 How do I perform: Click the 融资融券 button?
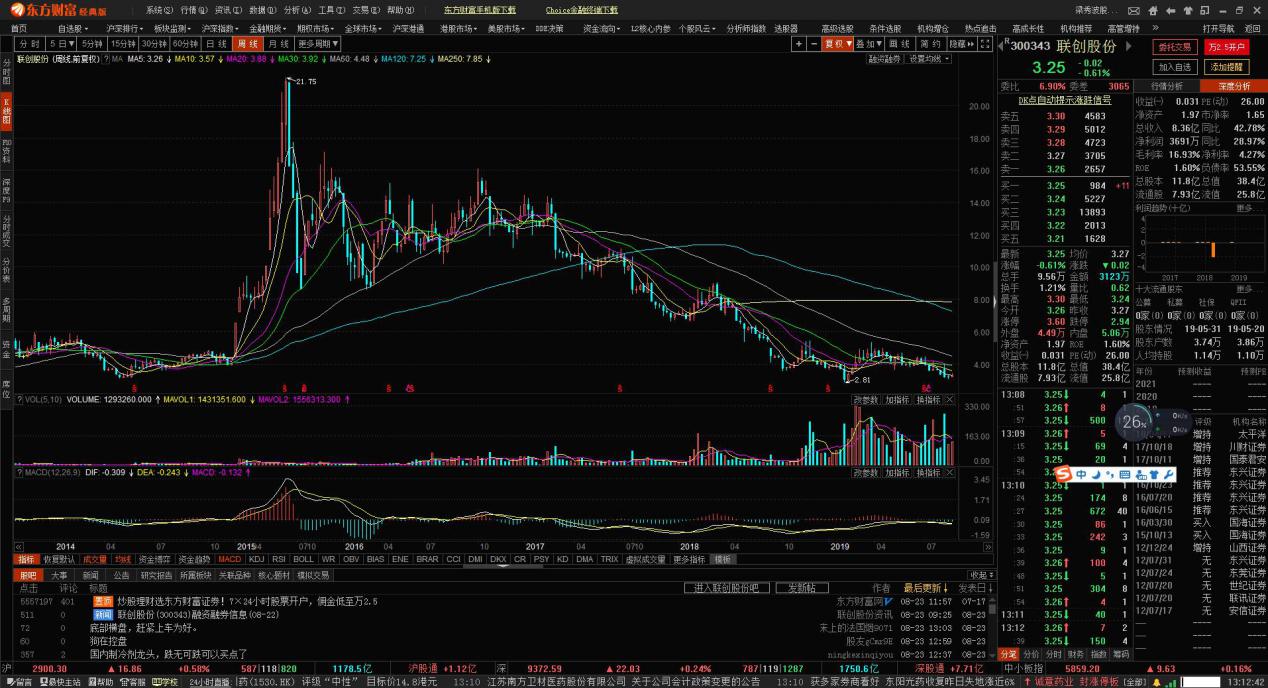(x=885, y=59)
